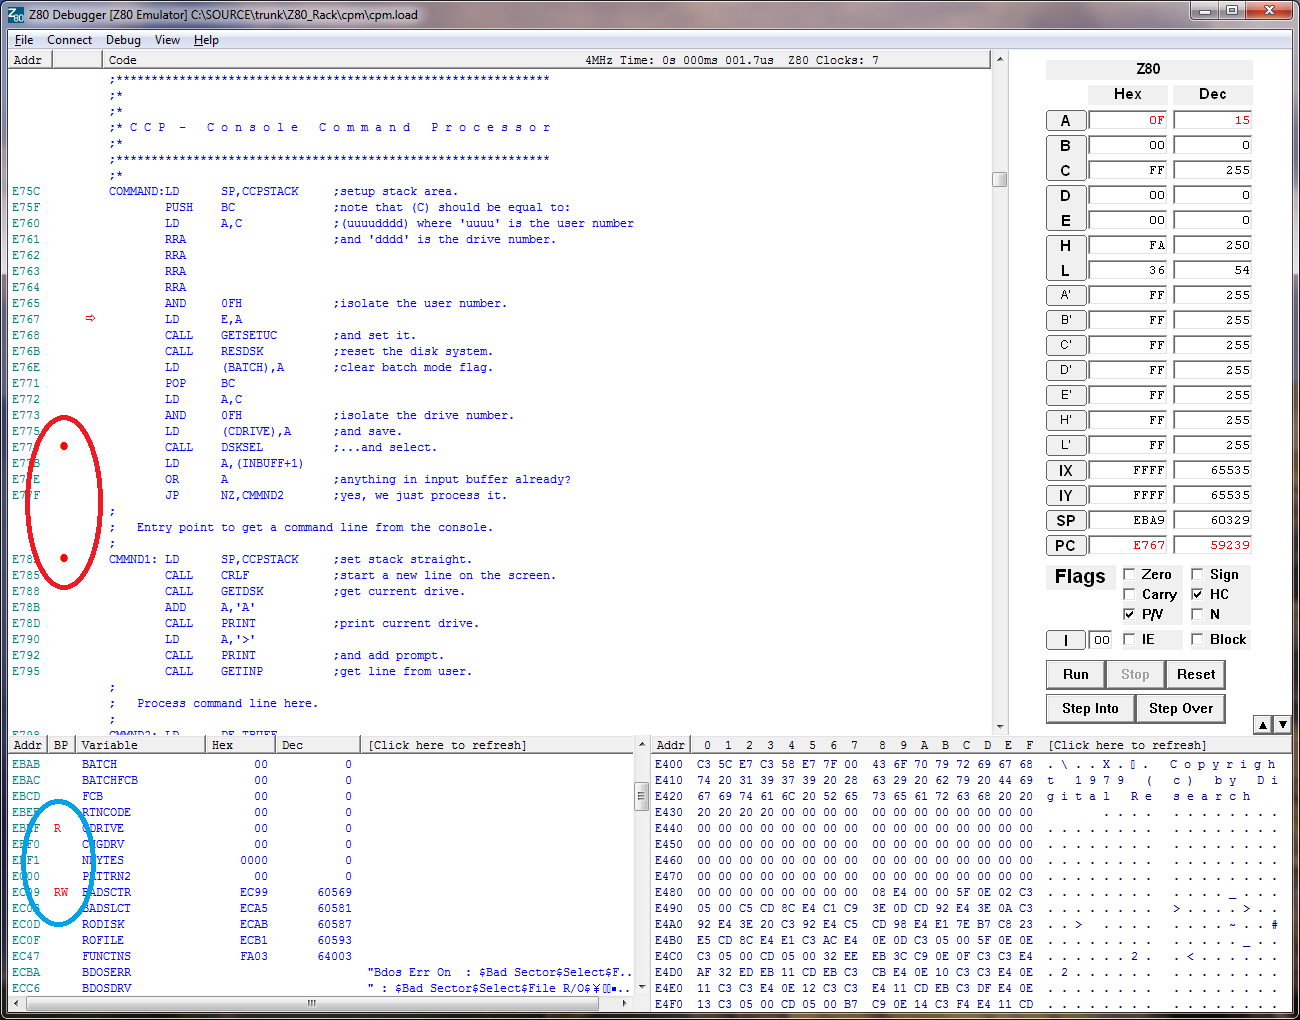Open the View menu
Viewport: 1300px width, 1020px height.
point(167,40)
